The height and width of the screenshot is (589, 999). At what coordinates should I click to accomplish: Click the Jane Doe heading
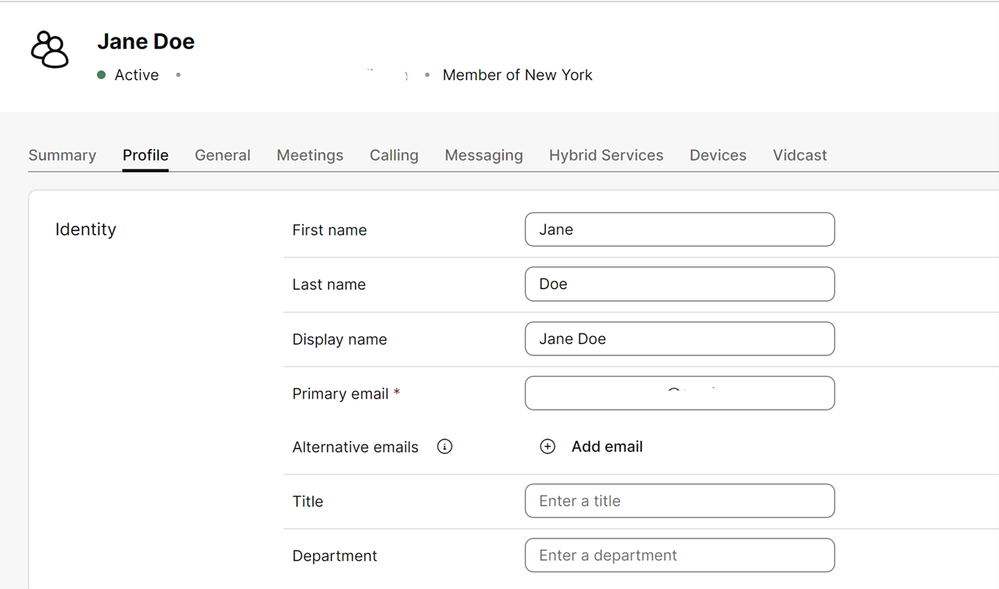[146, 42]
